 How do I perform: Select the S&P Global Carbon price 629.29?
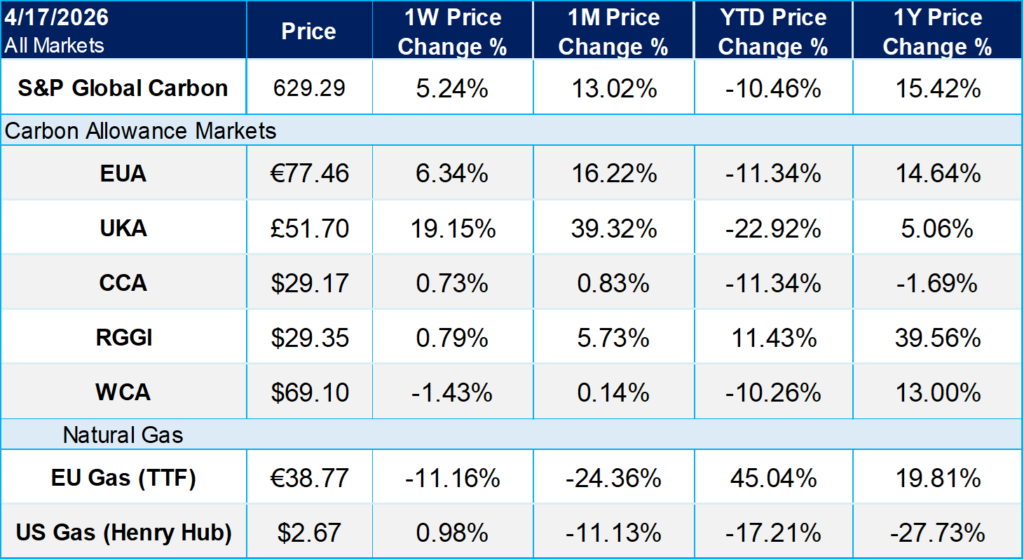pyautogui.click(x=309, y=88)
